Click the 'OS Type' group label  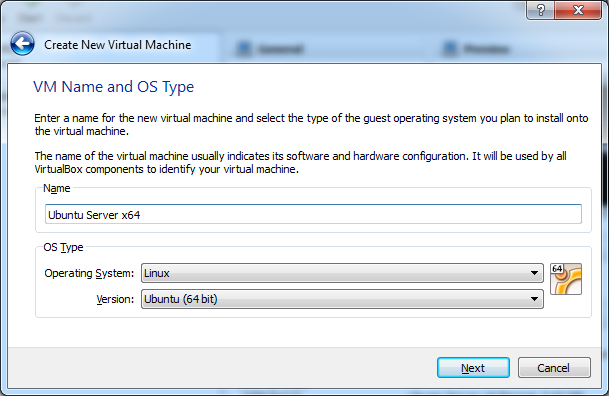63,247
